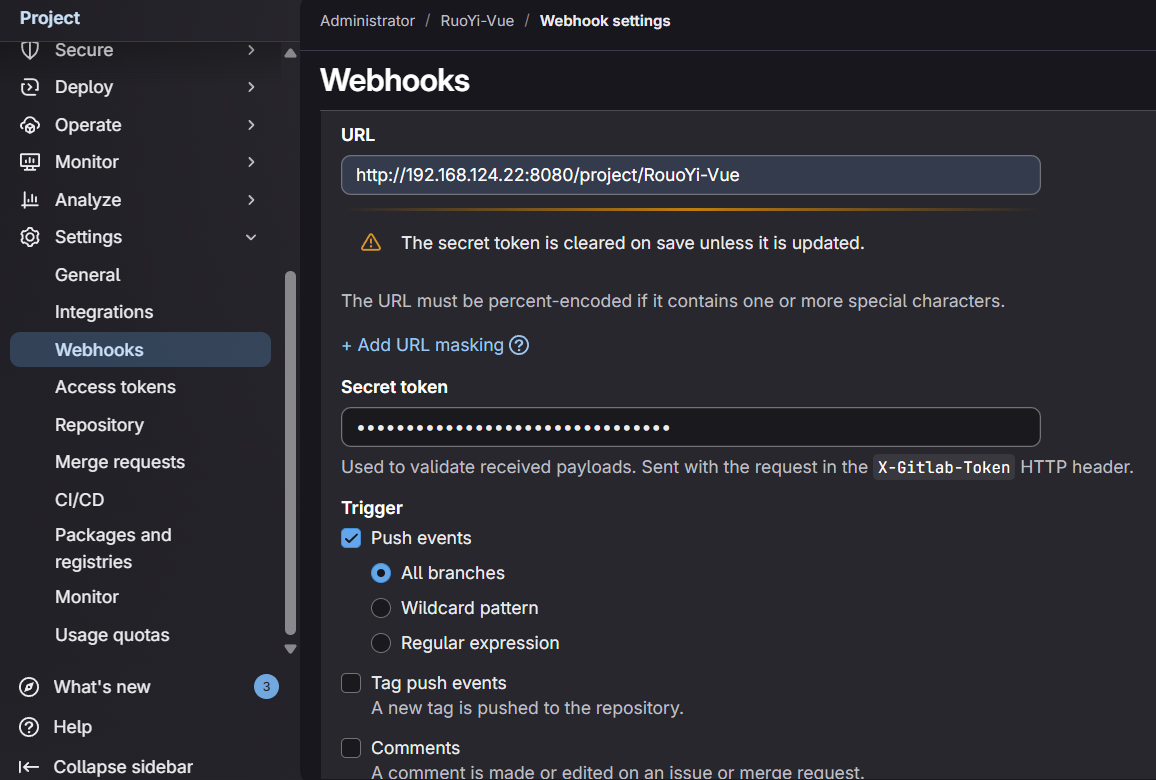
Task: Click the sidebar scroll up arrow
Action: click(290, 53)
